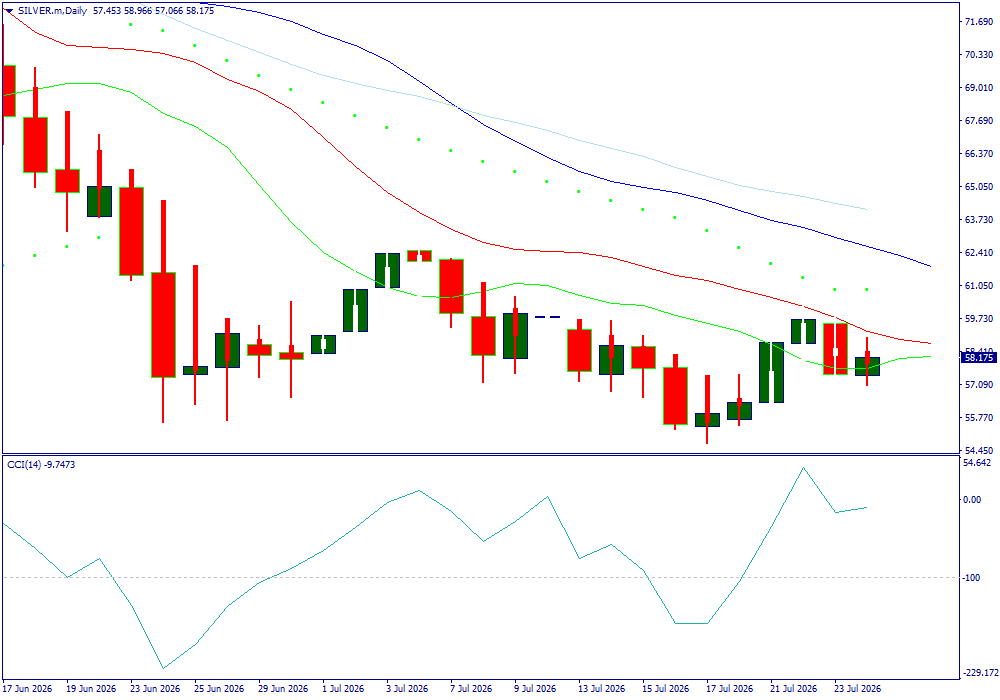Click the 67.690 price axis label

coord(980,120)
